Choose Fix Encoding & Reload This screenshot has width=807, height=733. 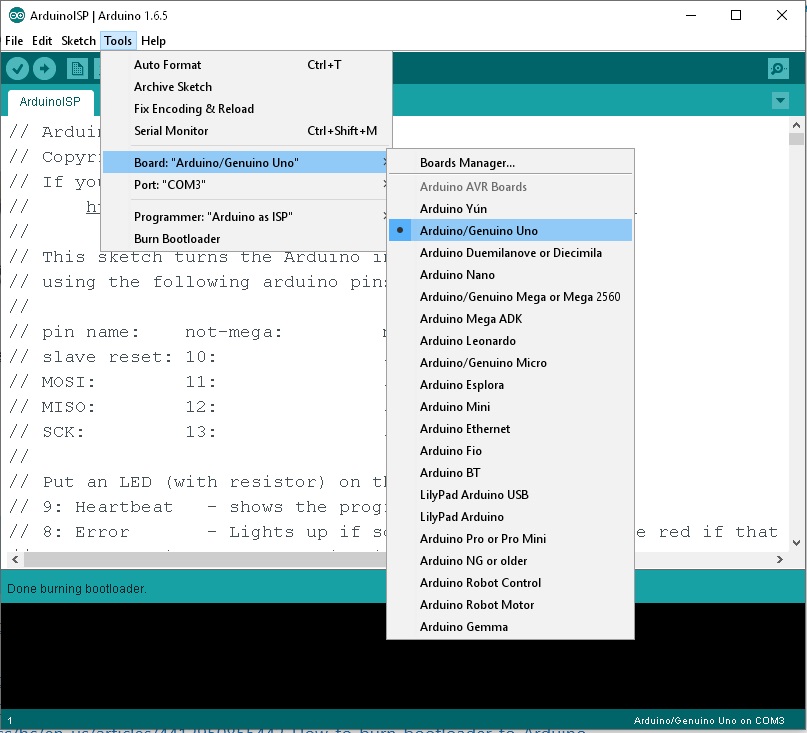click(246, 109)
